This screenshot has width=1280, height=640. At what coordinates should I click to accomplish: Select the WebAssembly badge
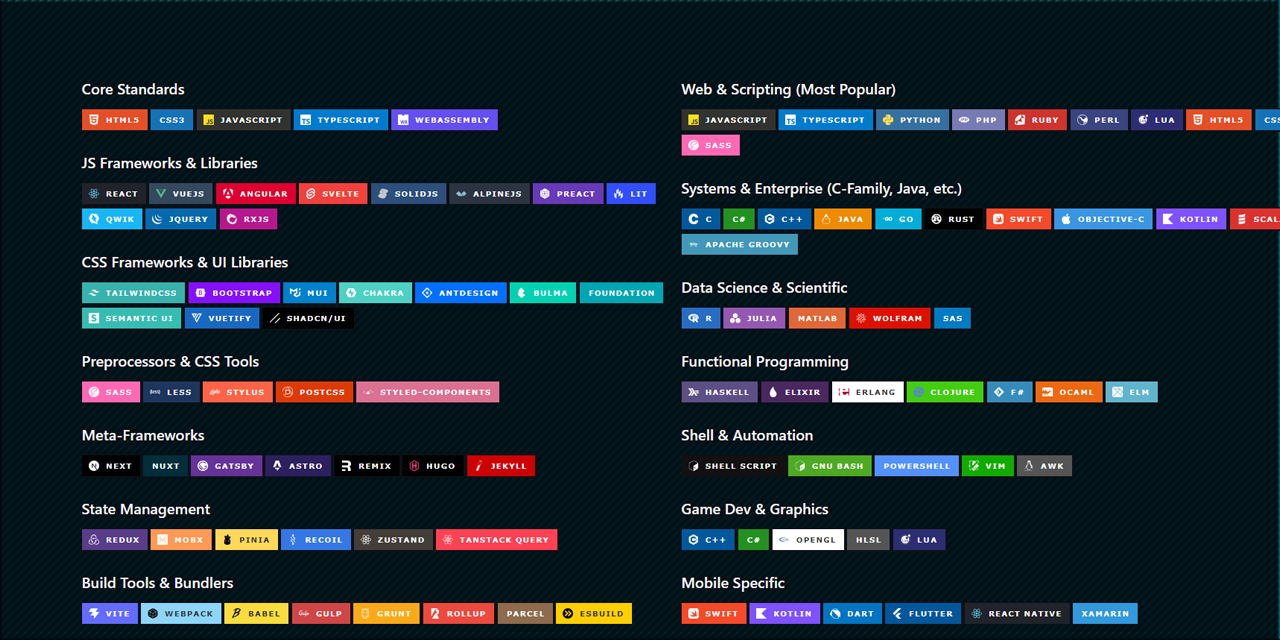click(444, 120)
